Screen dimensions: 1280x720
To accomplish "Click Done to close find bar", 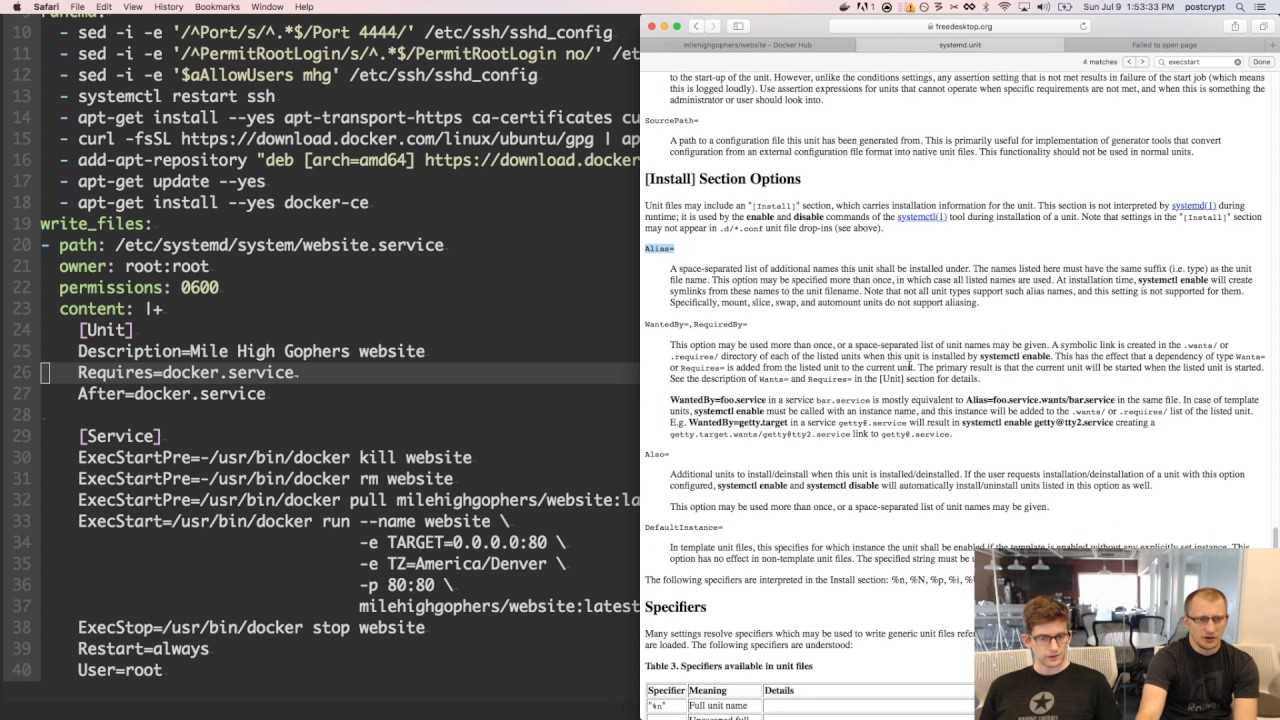I will point(1261,62).
